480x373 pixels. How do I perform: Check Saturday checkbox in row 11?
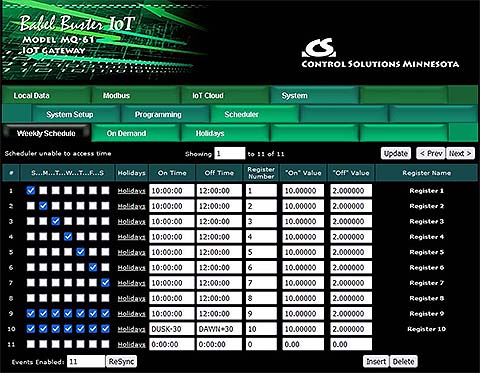pyautogui.click(x=105, y=344)
